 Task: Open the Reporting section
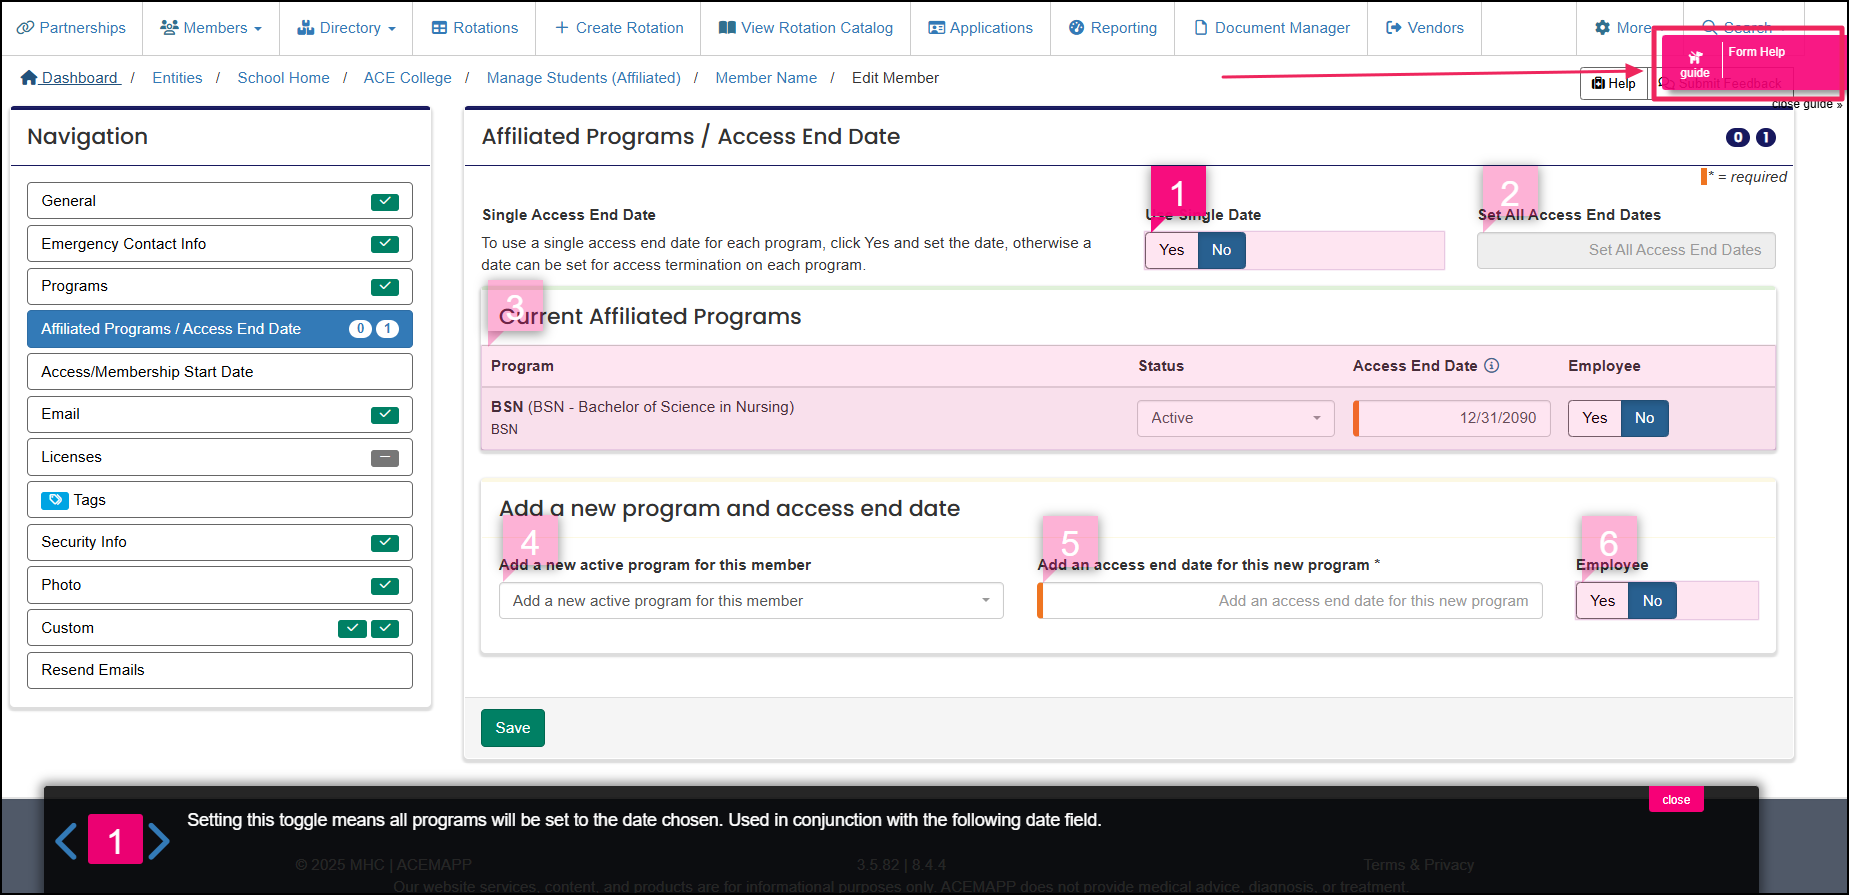click(1113, 28)
